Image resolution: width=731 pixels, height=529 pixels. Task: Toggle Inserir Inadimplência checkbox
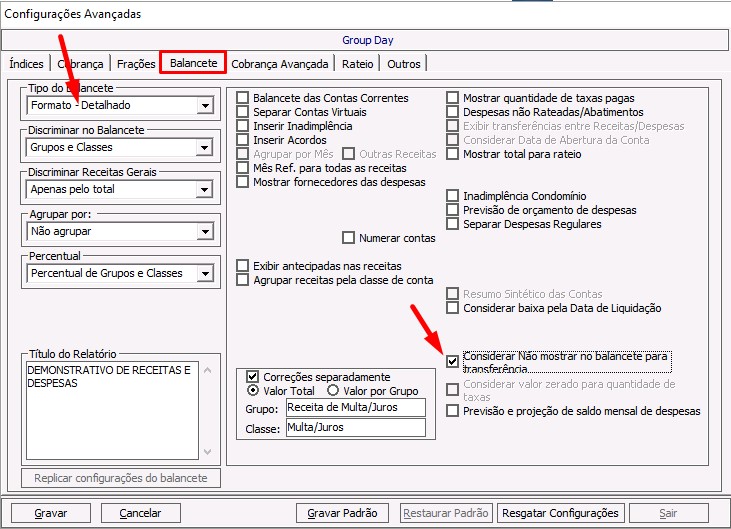coord(242,126)
